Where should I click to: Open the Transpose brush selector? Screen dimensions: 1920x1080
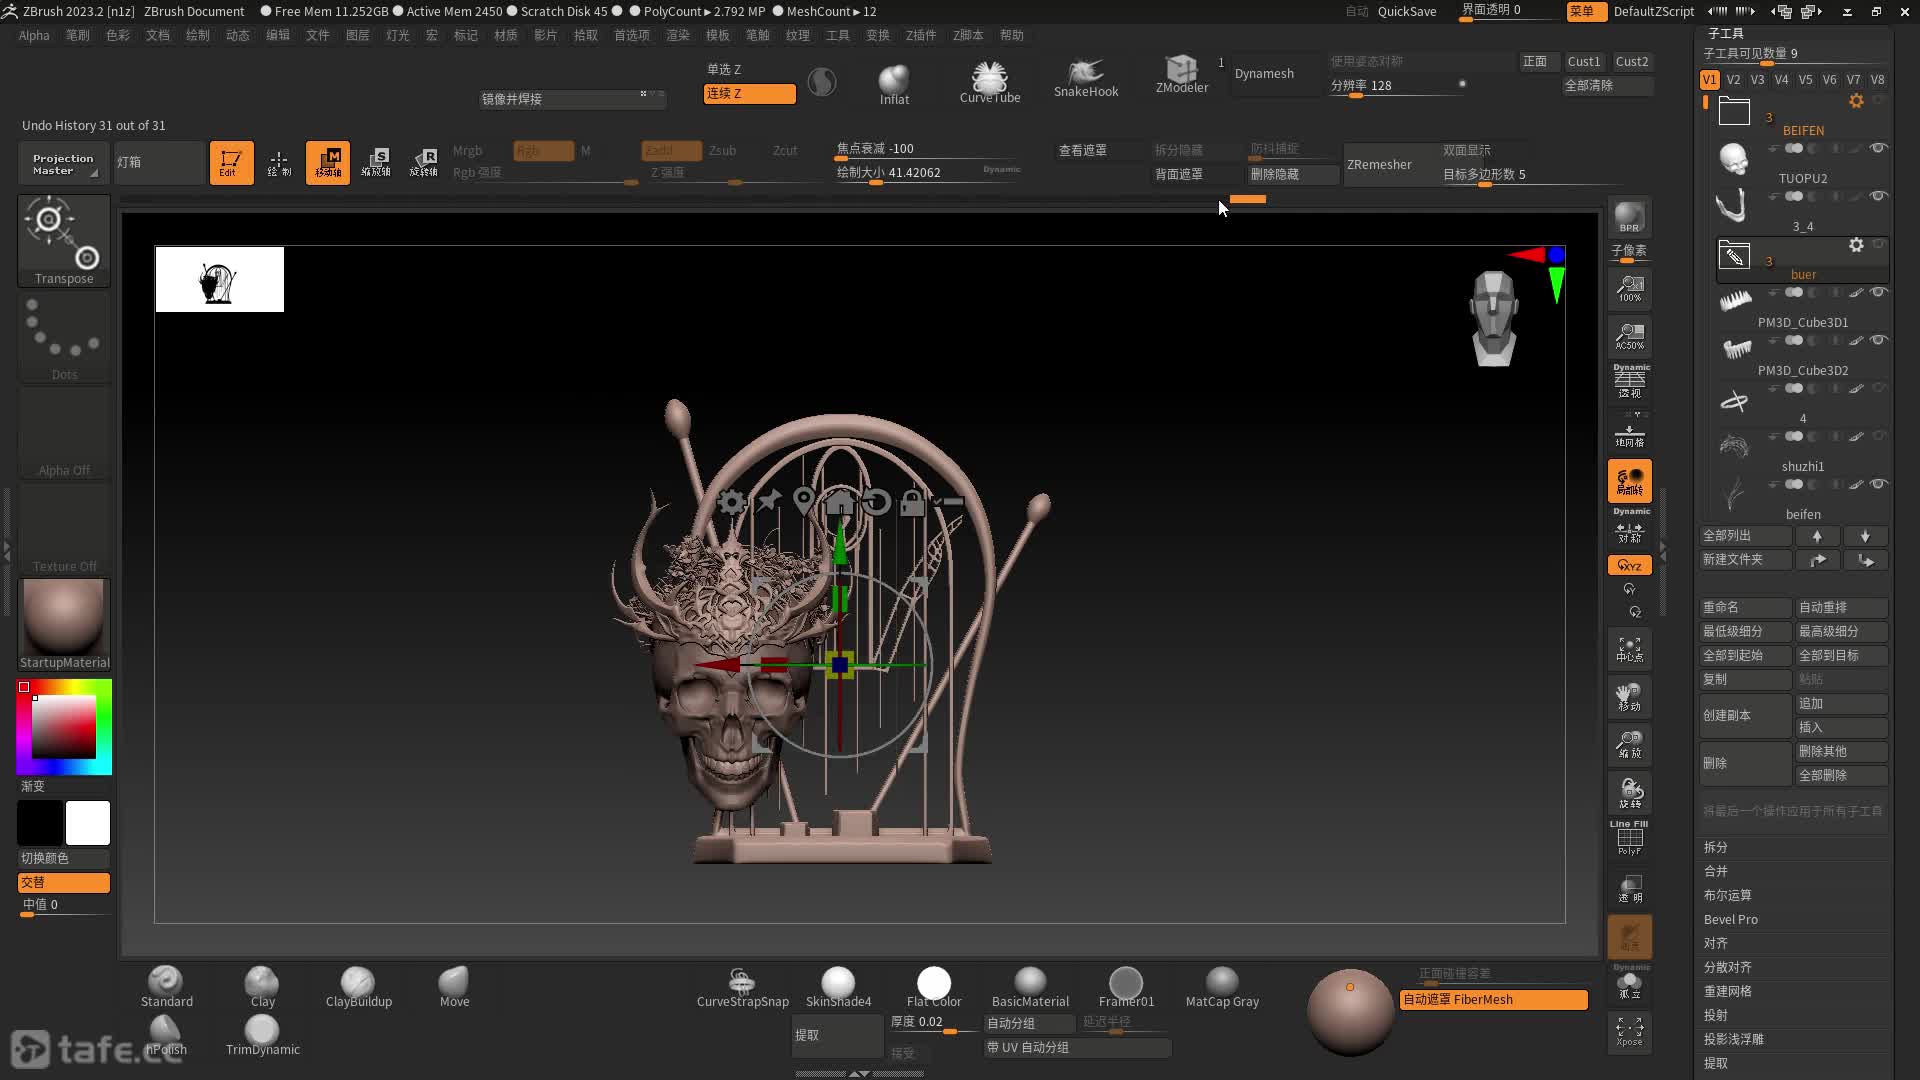coord(64,241)
